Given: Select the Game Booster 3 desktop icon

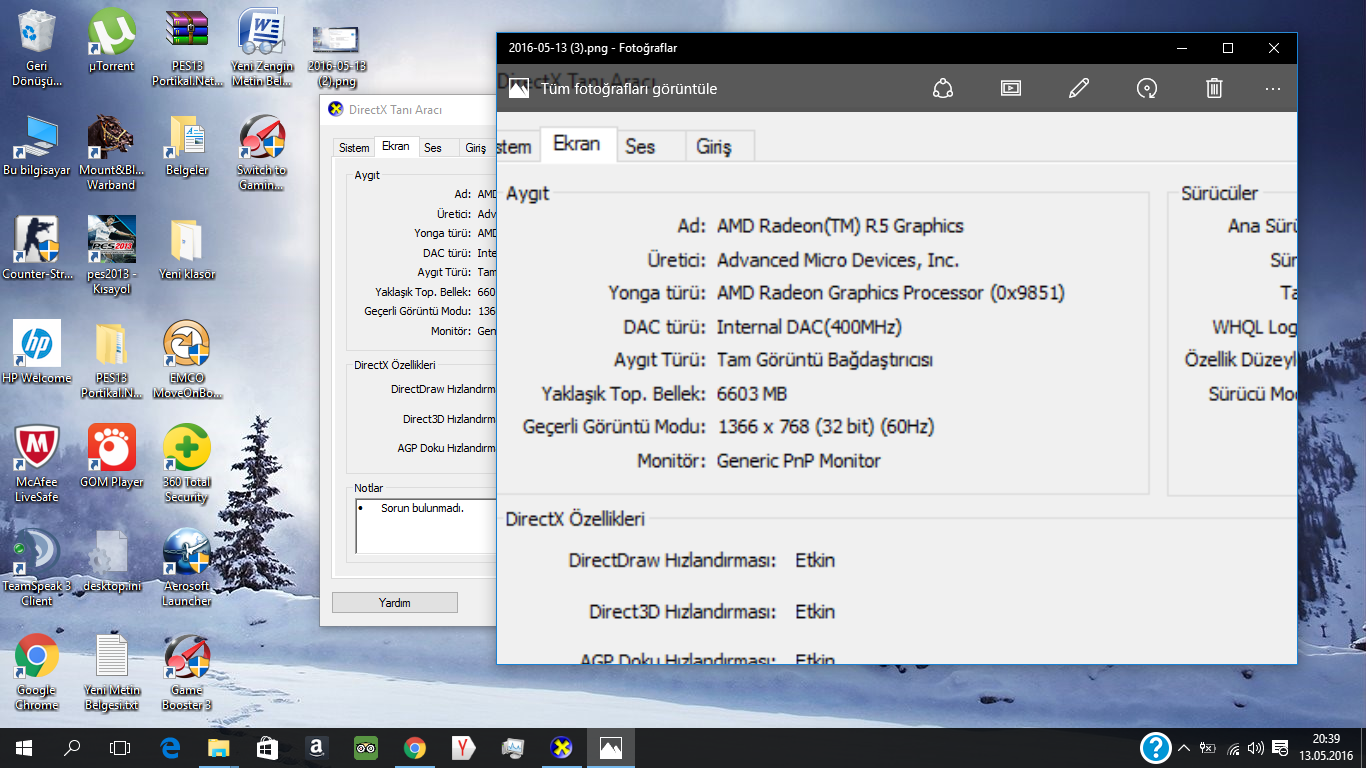Looking at the screenshot, I should coord(187,671).
